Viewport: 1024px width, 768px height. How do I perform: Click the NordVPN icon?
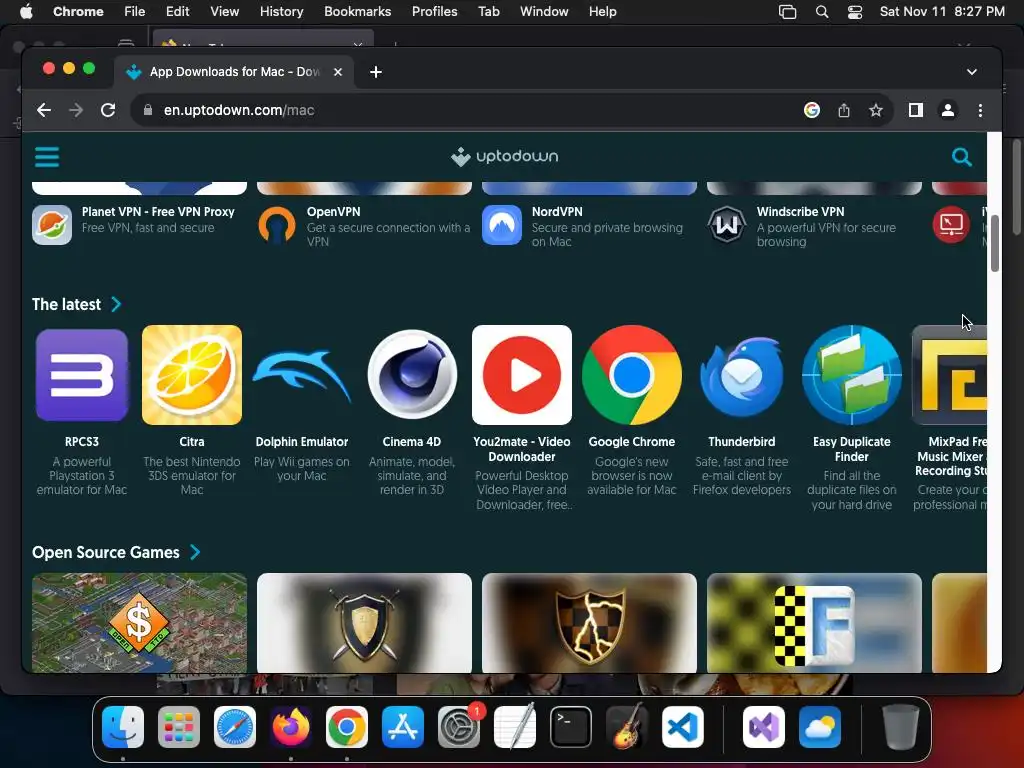tap(502, 225)
